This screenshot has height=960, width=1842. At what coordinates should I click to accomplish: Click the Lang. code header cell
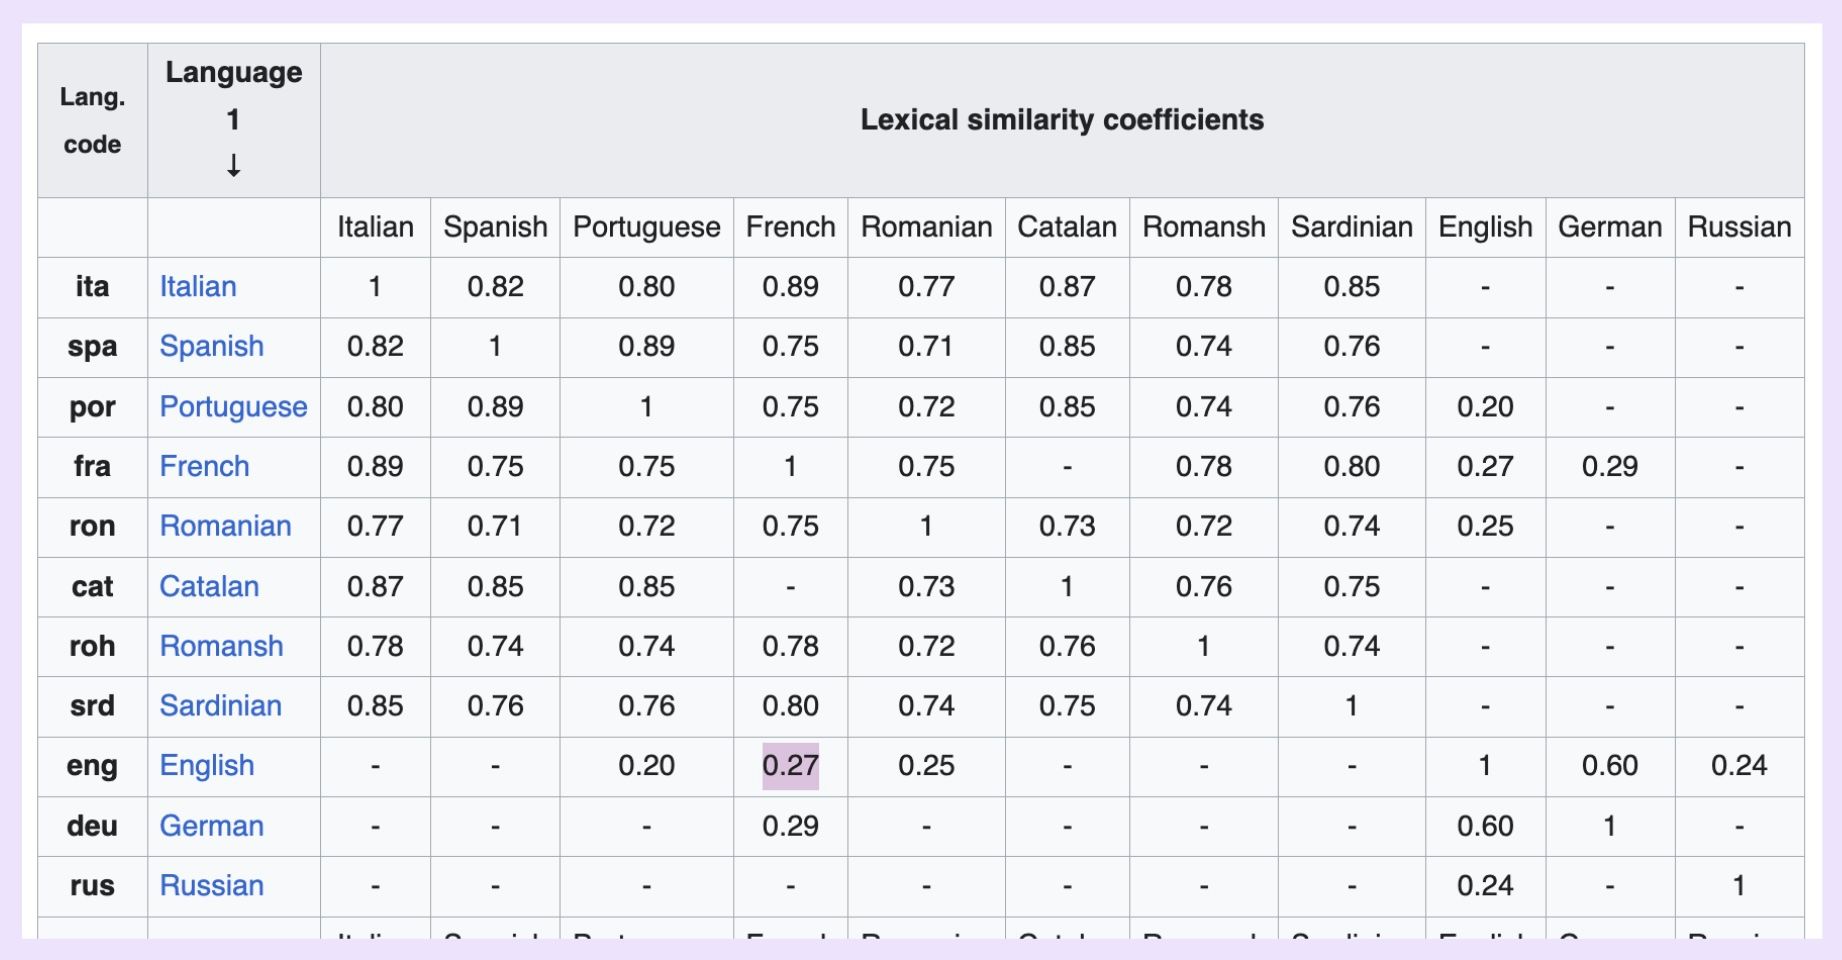click(92, 120)
